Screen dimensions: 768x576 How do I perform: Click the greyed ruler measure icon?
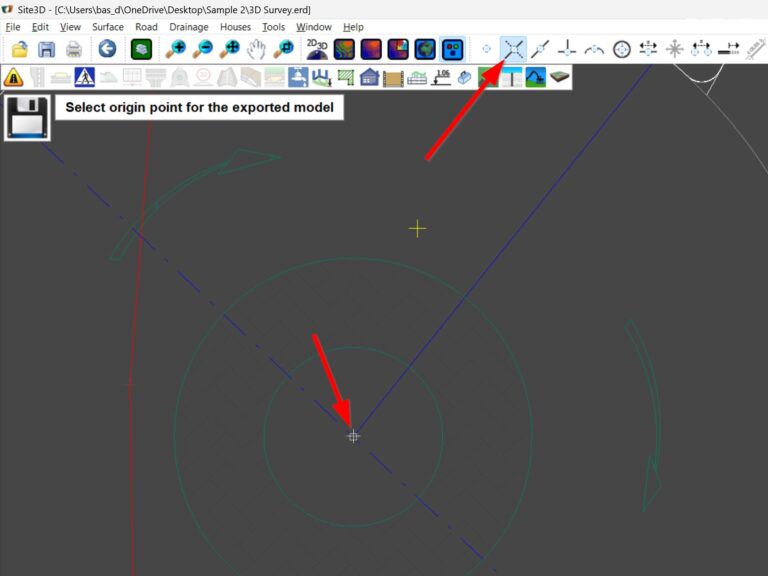756,49
